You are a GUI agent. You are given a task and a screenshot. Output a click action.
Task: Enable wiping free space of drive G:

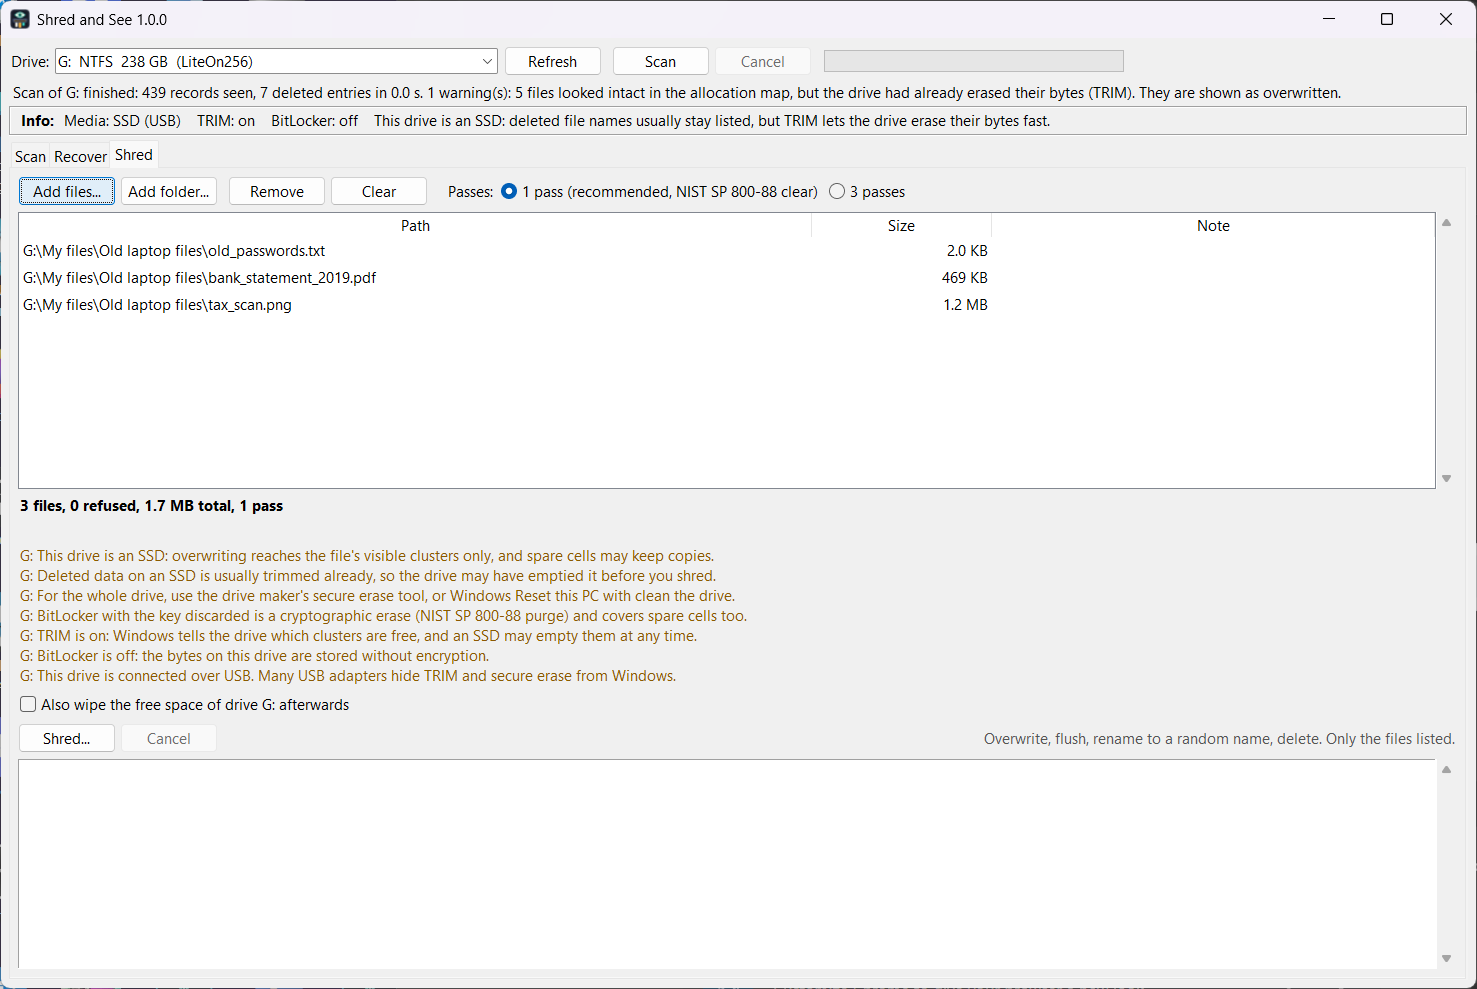tap(28, 704)
